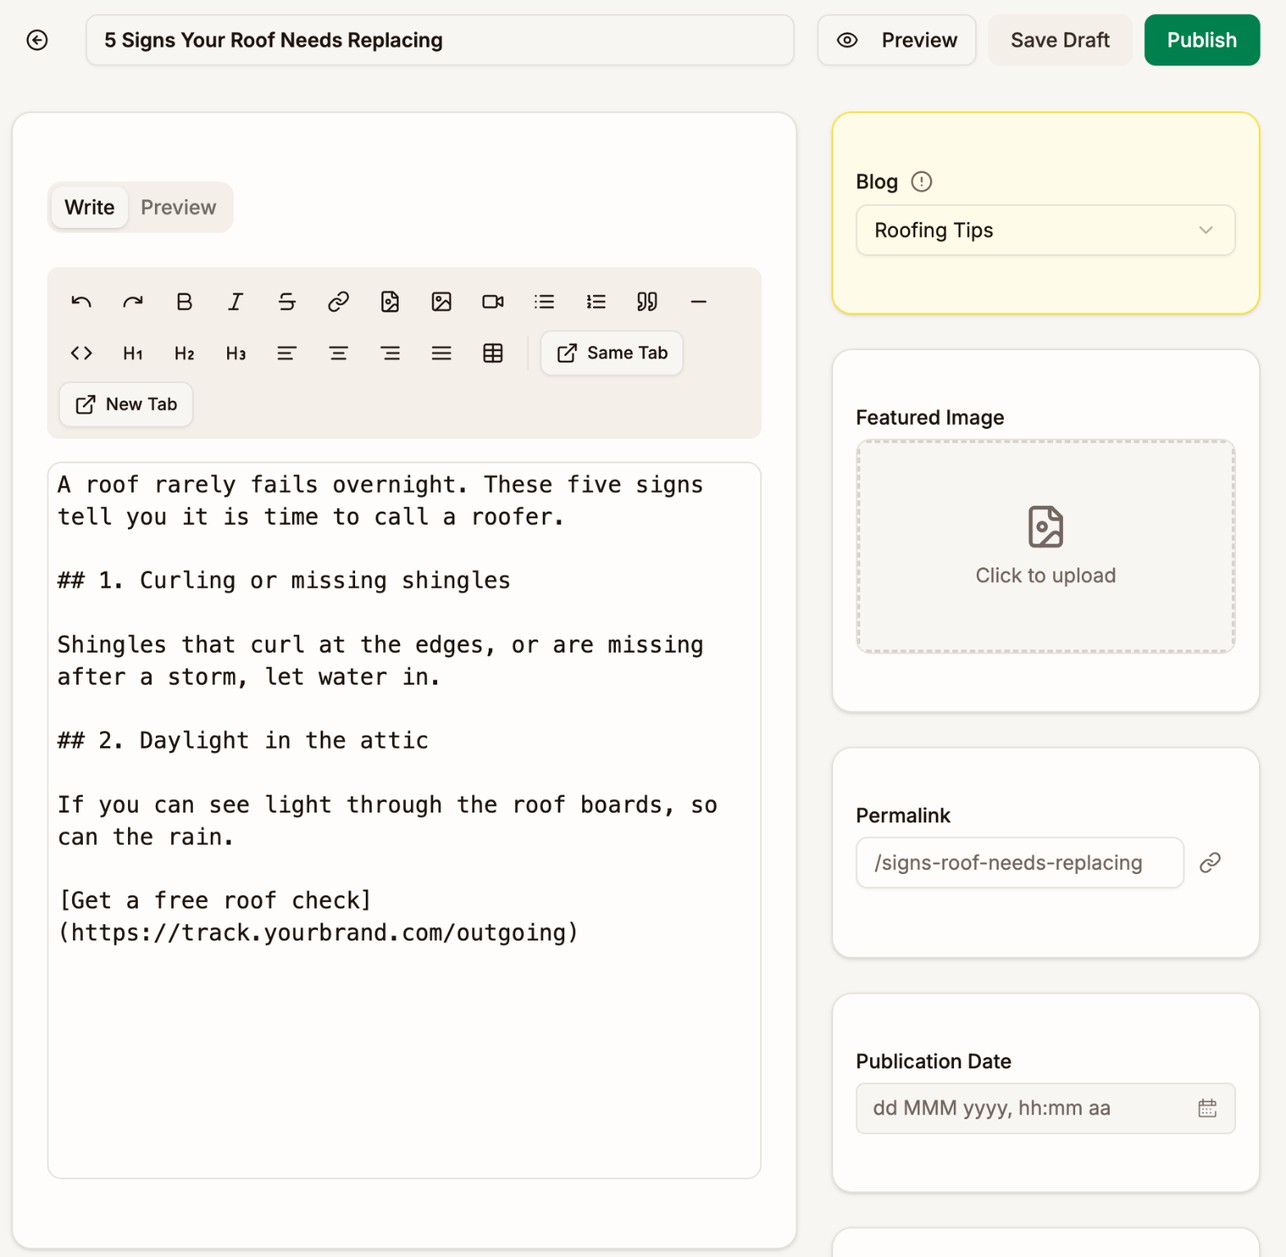
Task: Click the Same Tab link button
Action: (x=612, y=353)
